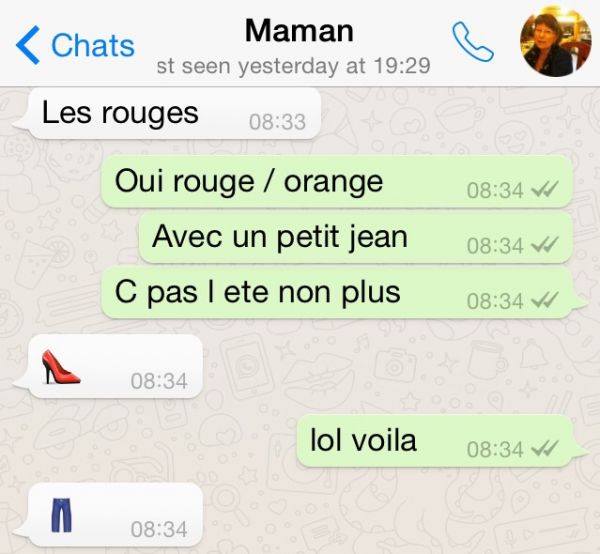This screenshot has height=554, width=600.
Task: Start a voice call with the phone icon
Action: coord(473,42)
